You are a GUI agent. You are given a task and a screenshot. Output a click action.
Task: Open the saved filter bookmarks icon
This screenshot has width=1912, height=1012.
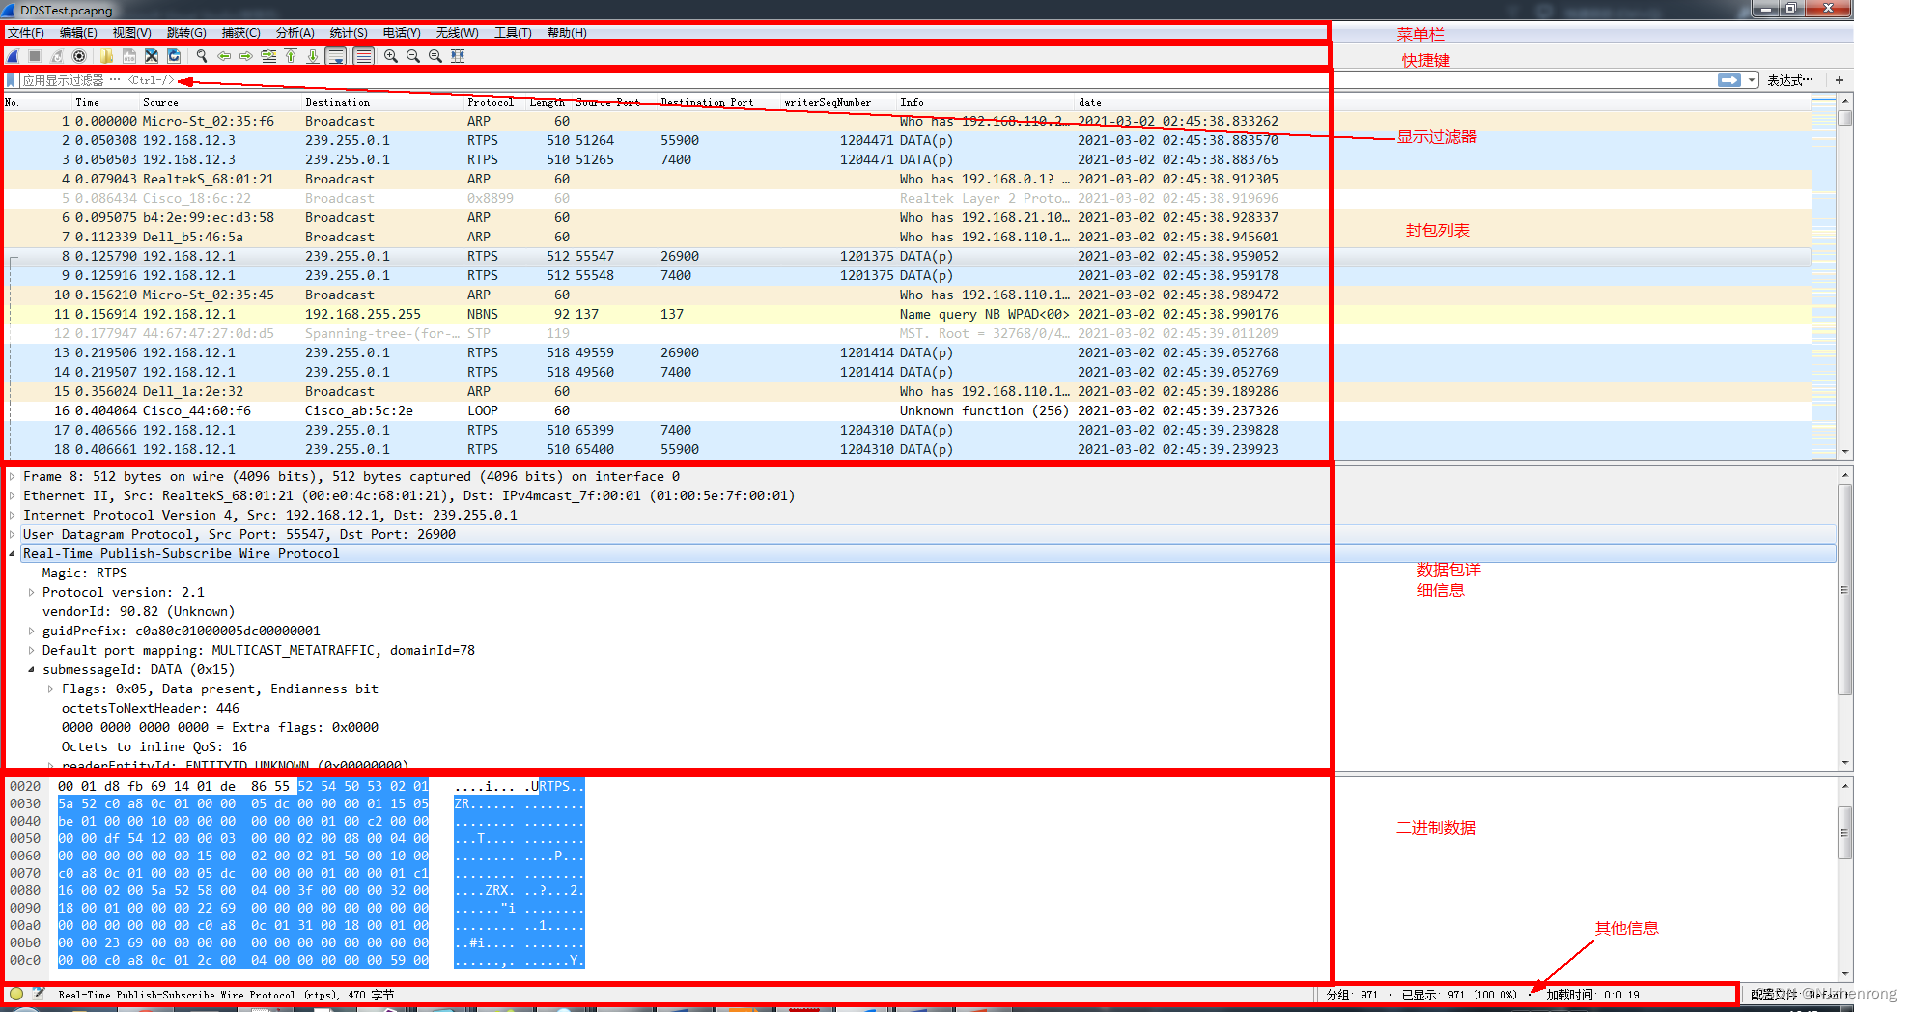[12, 80]
